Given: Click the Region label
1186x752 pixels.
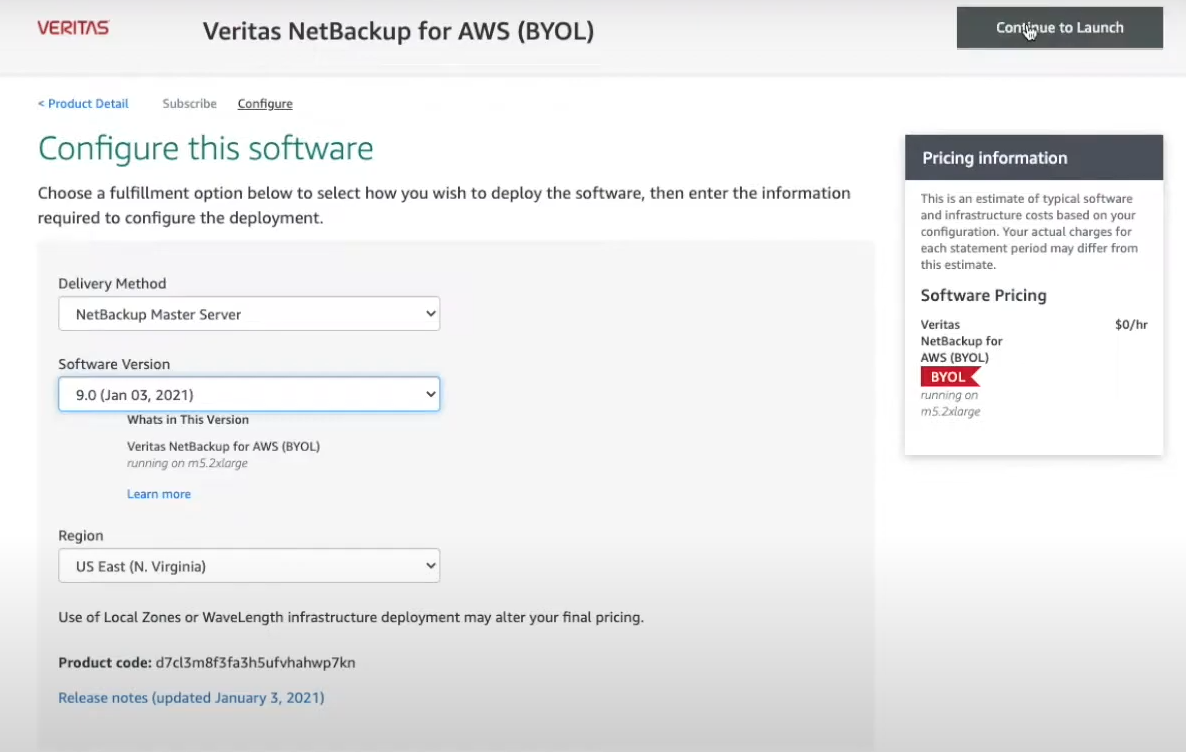Looking at the screenshot, I should [81, 536].
